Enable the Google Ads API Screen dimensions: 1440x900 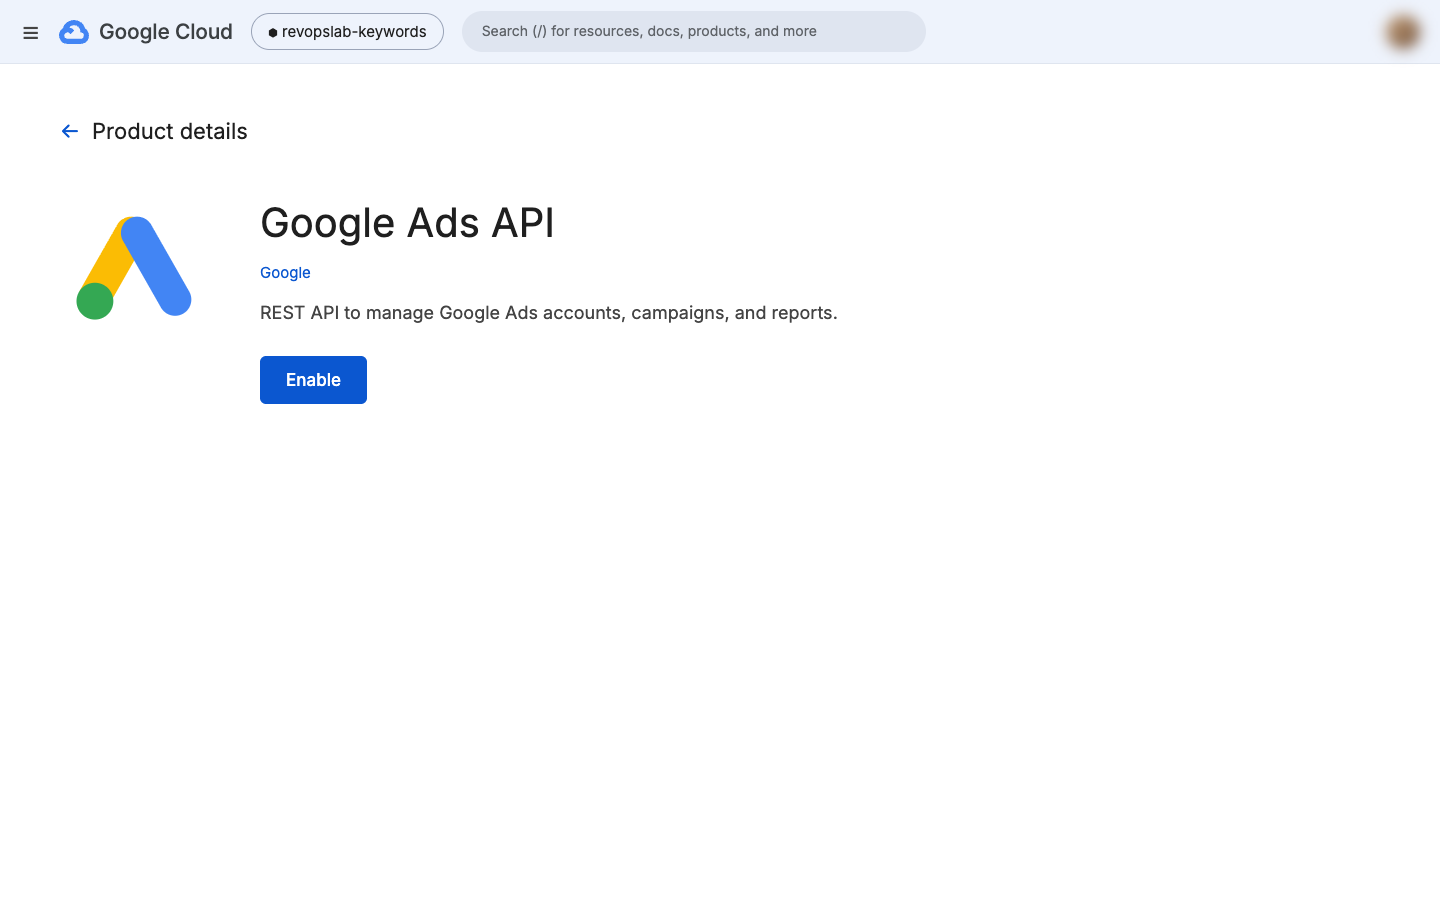pos(313,380)
